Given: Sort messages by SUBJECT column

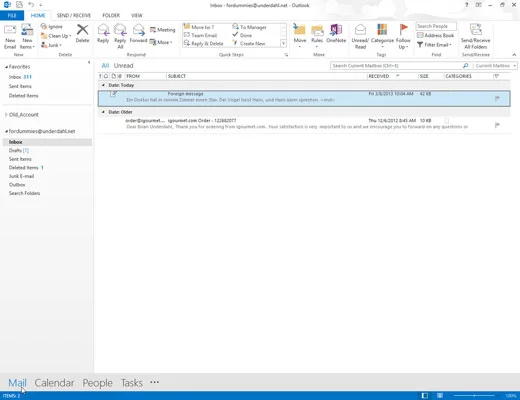Looking at the screenshot, I should 266,76.
